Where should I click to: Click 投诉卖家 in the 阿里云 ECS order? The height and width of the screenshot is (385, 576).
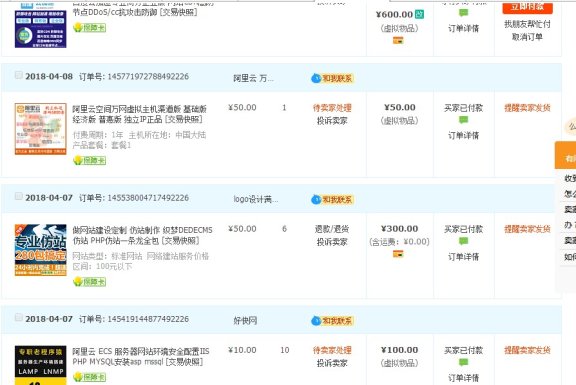(x=332, y=363)
